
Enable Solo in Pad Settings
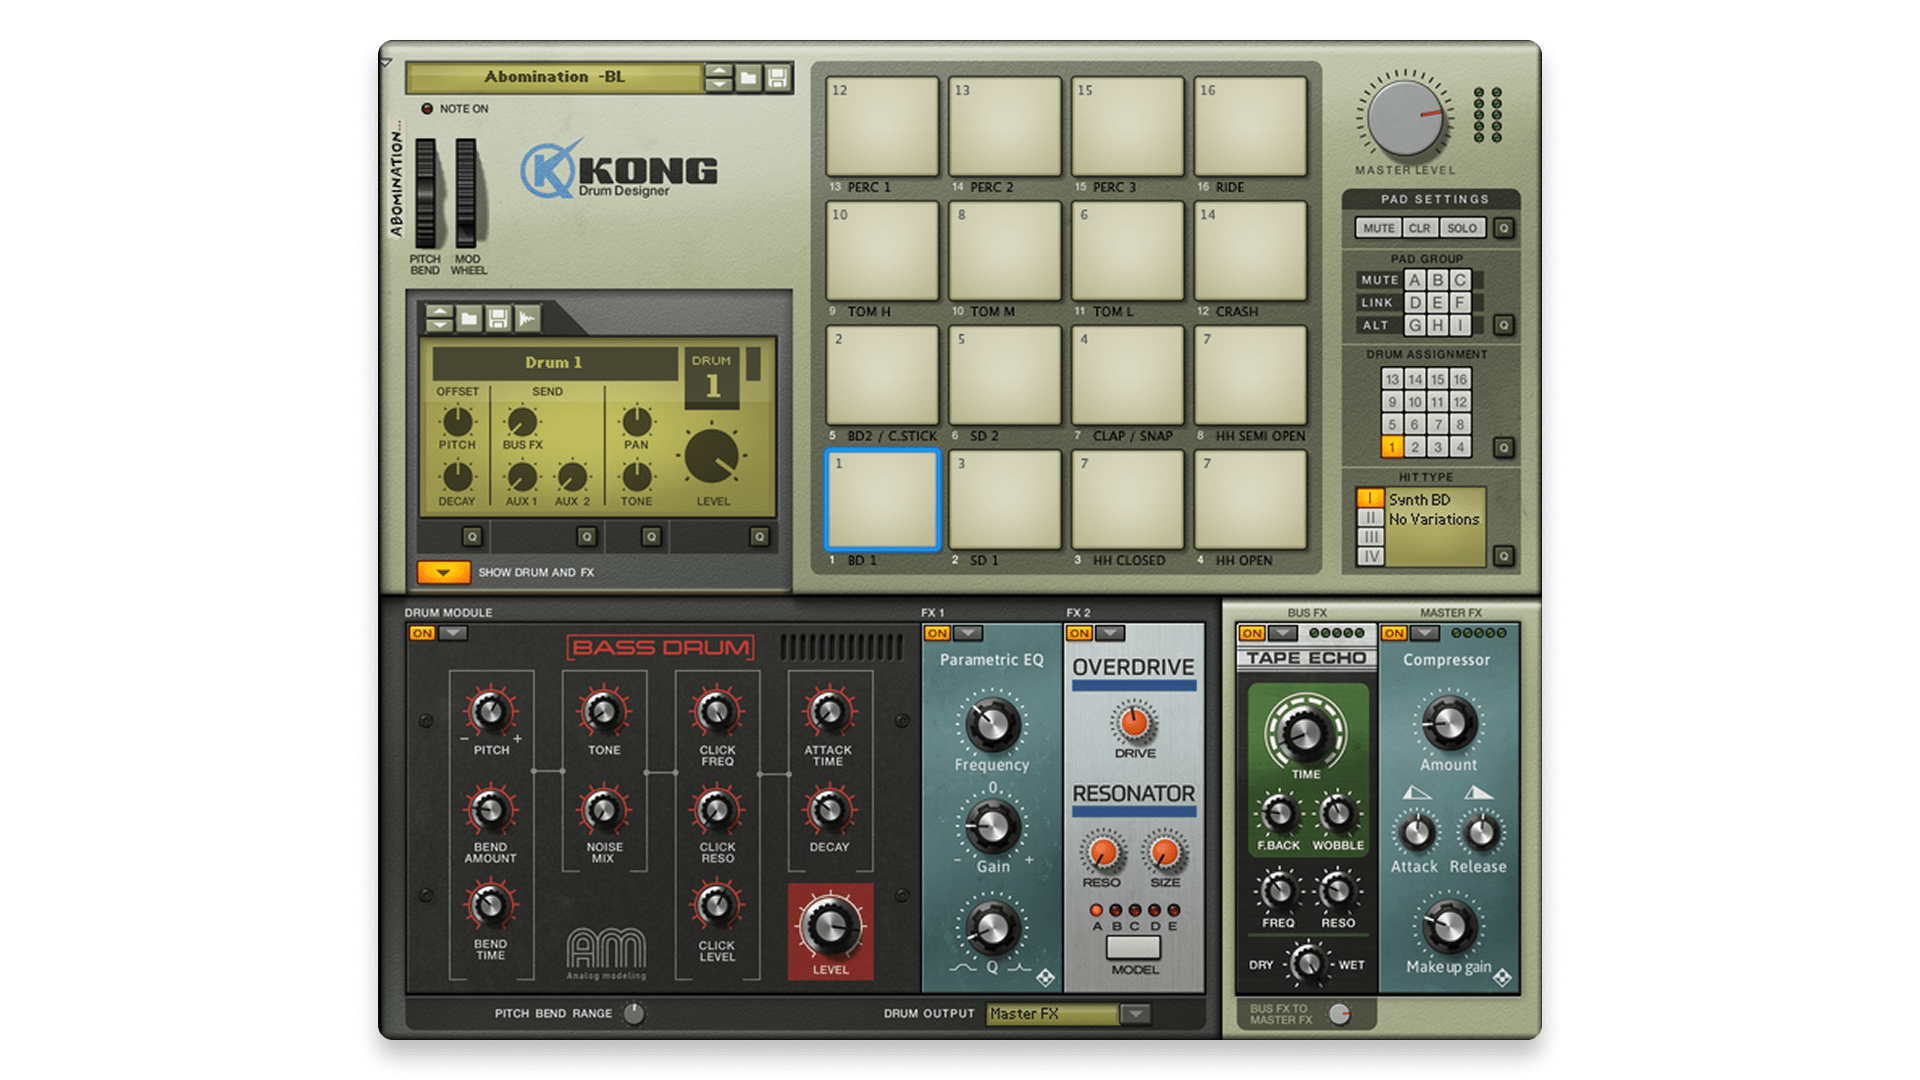[1462, 228]
